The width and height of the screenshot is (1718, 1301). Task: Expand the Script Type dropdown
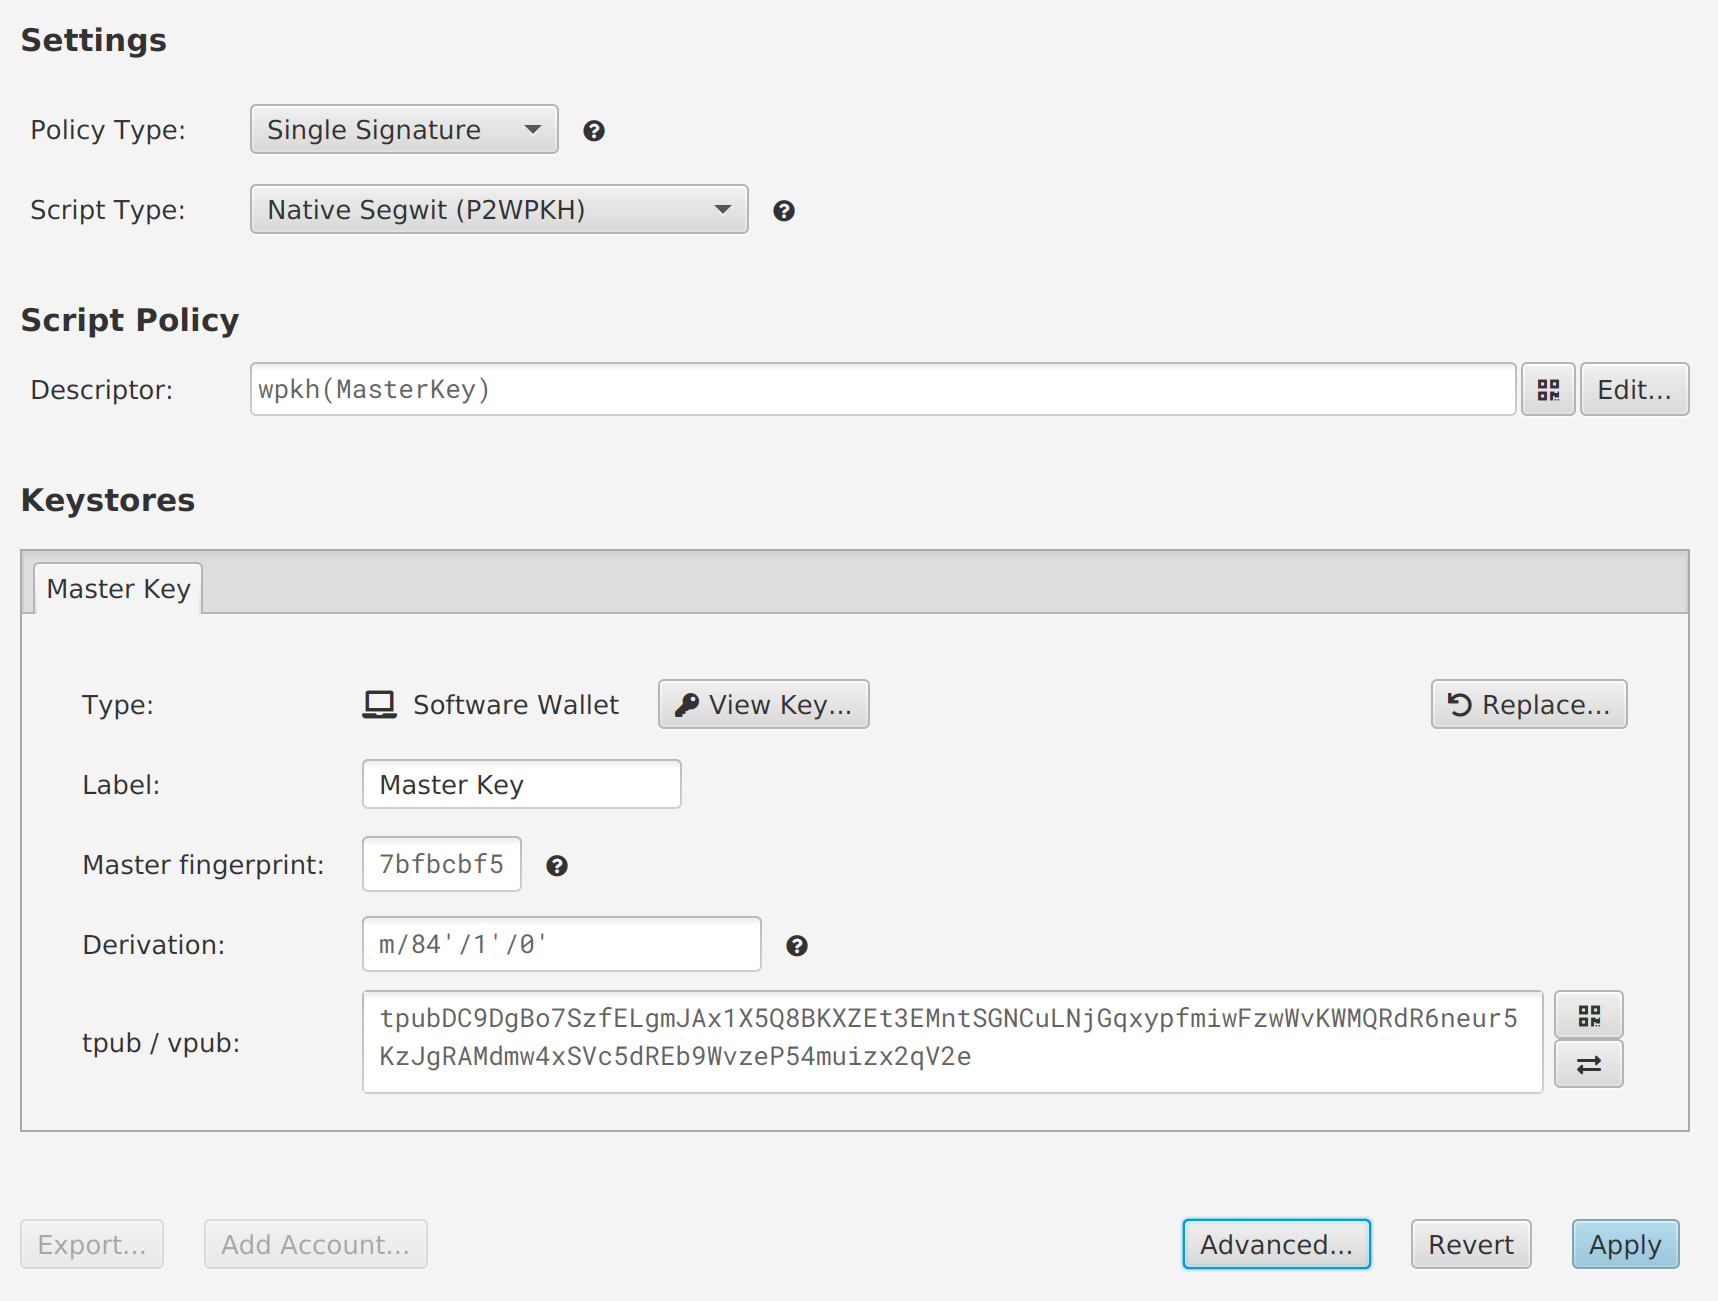[498, 210]
